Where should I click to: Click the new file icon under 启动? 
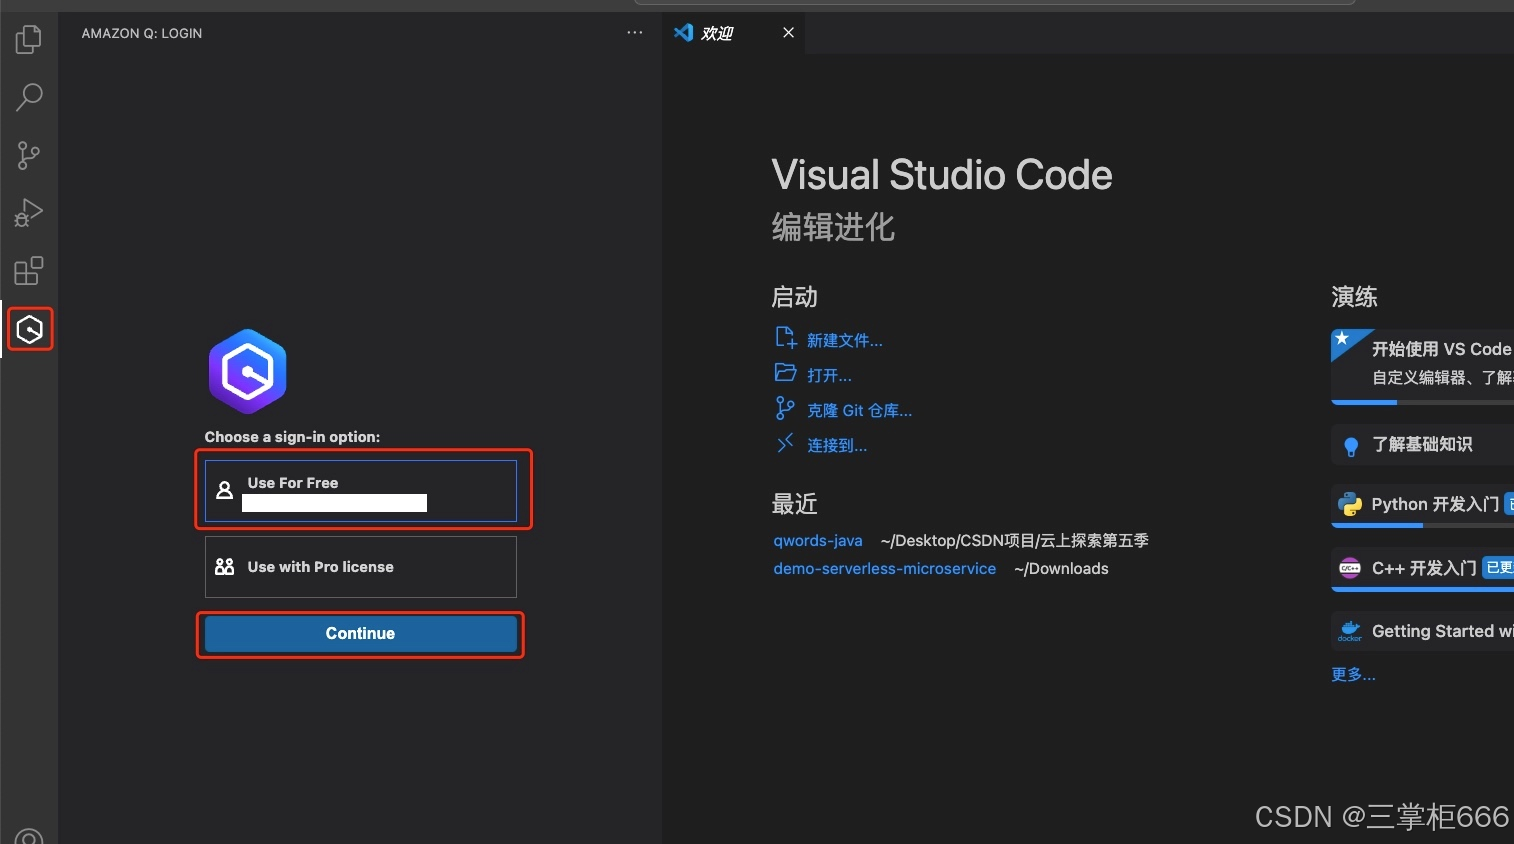pos(786,338)
